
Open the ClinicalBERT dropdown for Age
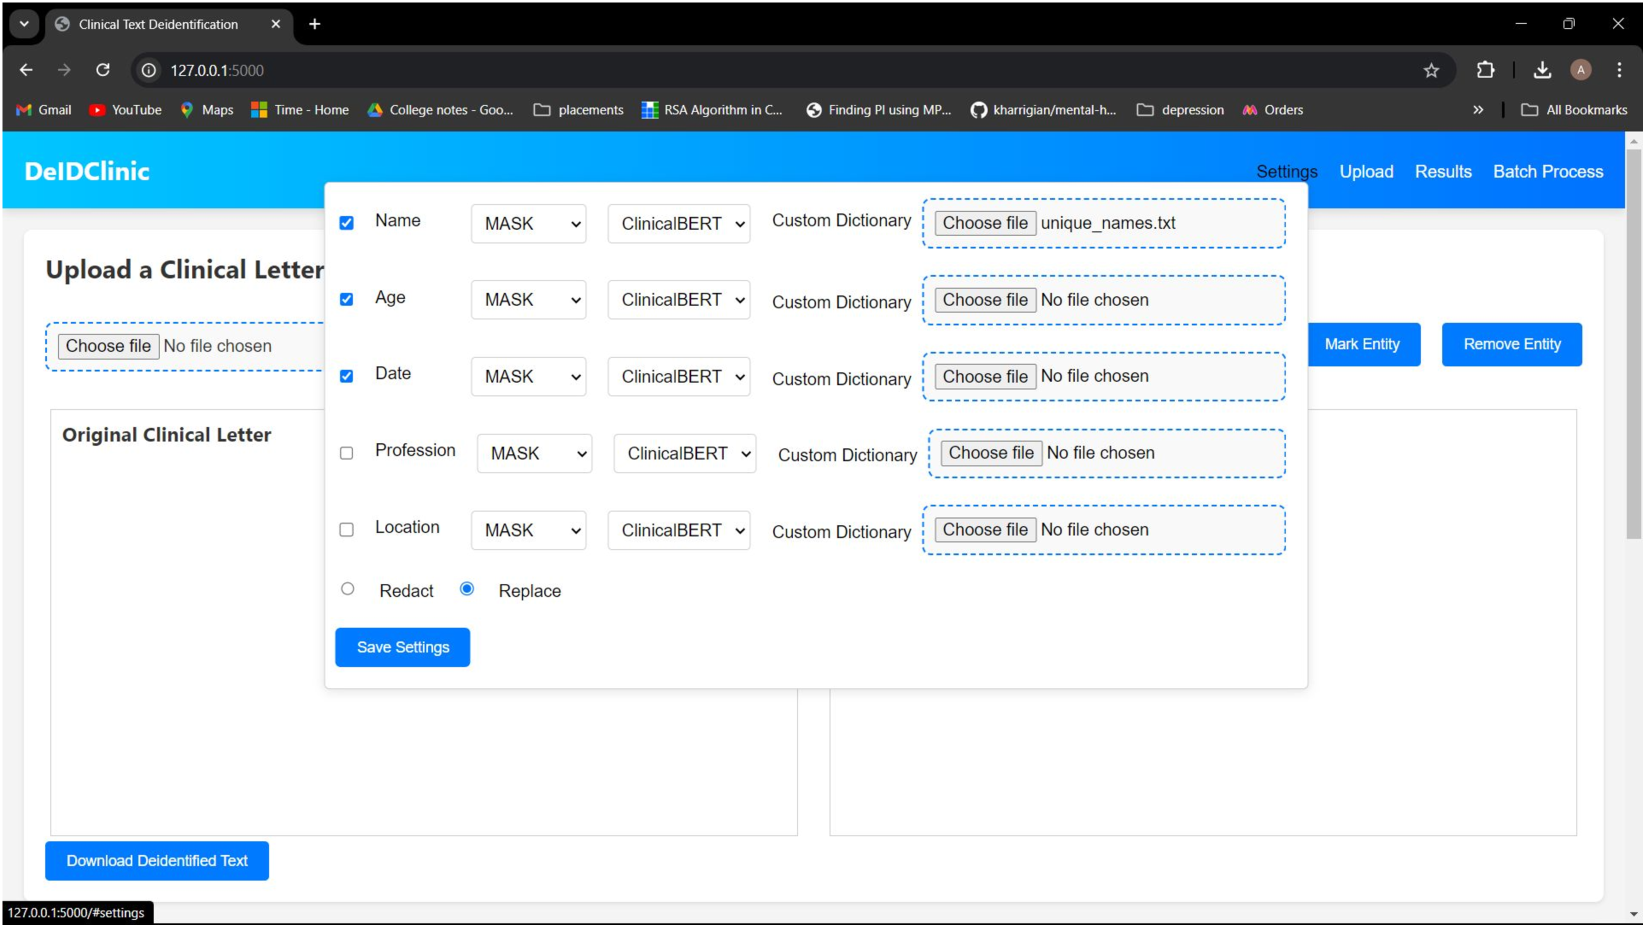pos(679,300)
